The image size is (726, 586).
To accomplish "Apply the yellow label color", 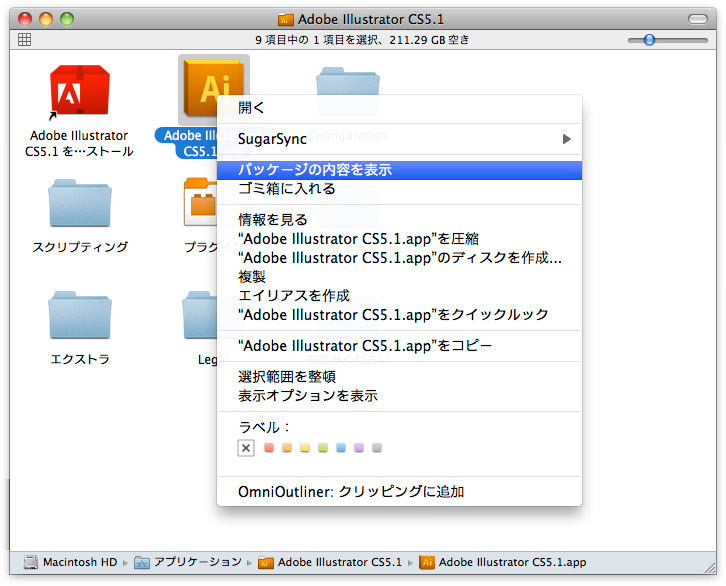I will [305, 448].
